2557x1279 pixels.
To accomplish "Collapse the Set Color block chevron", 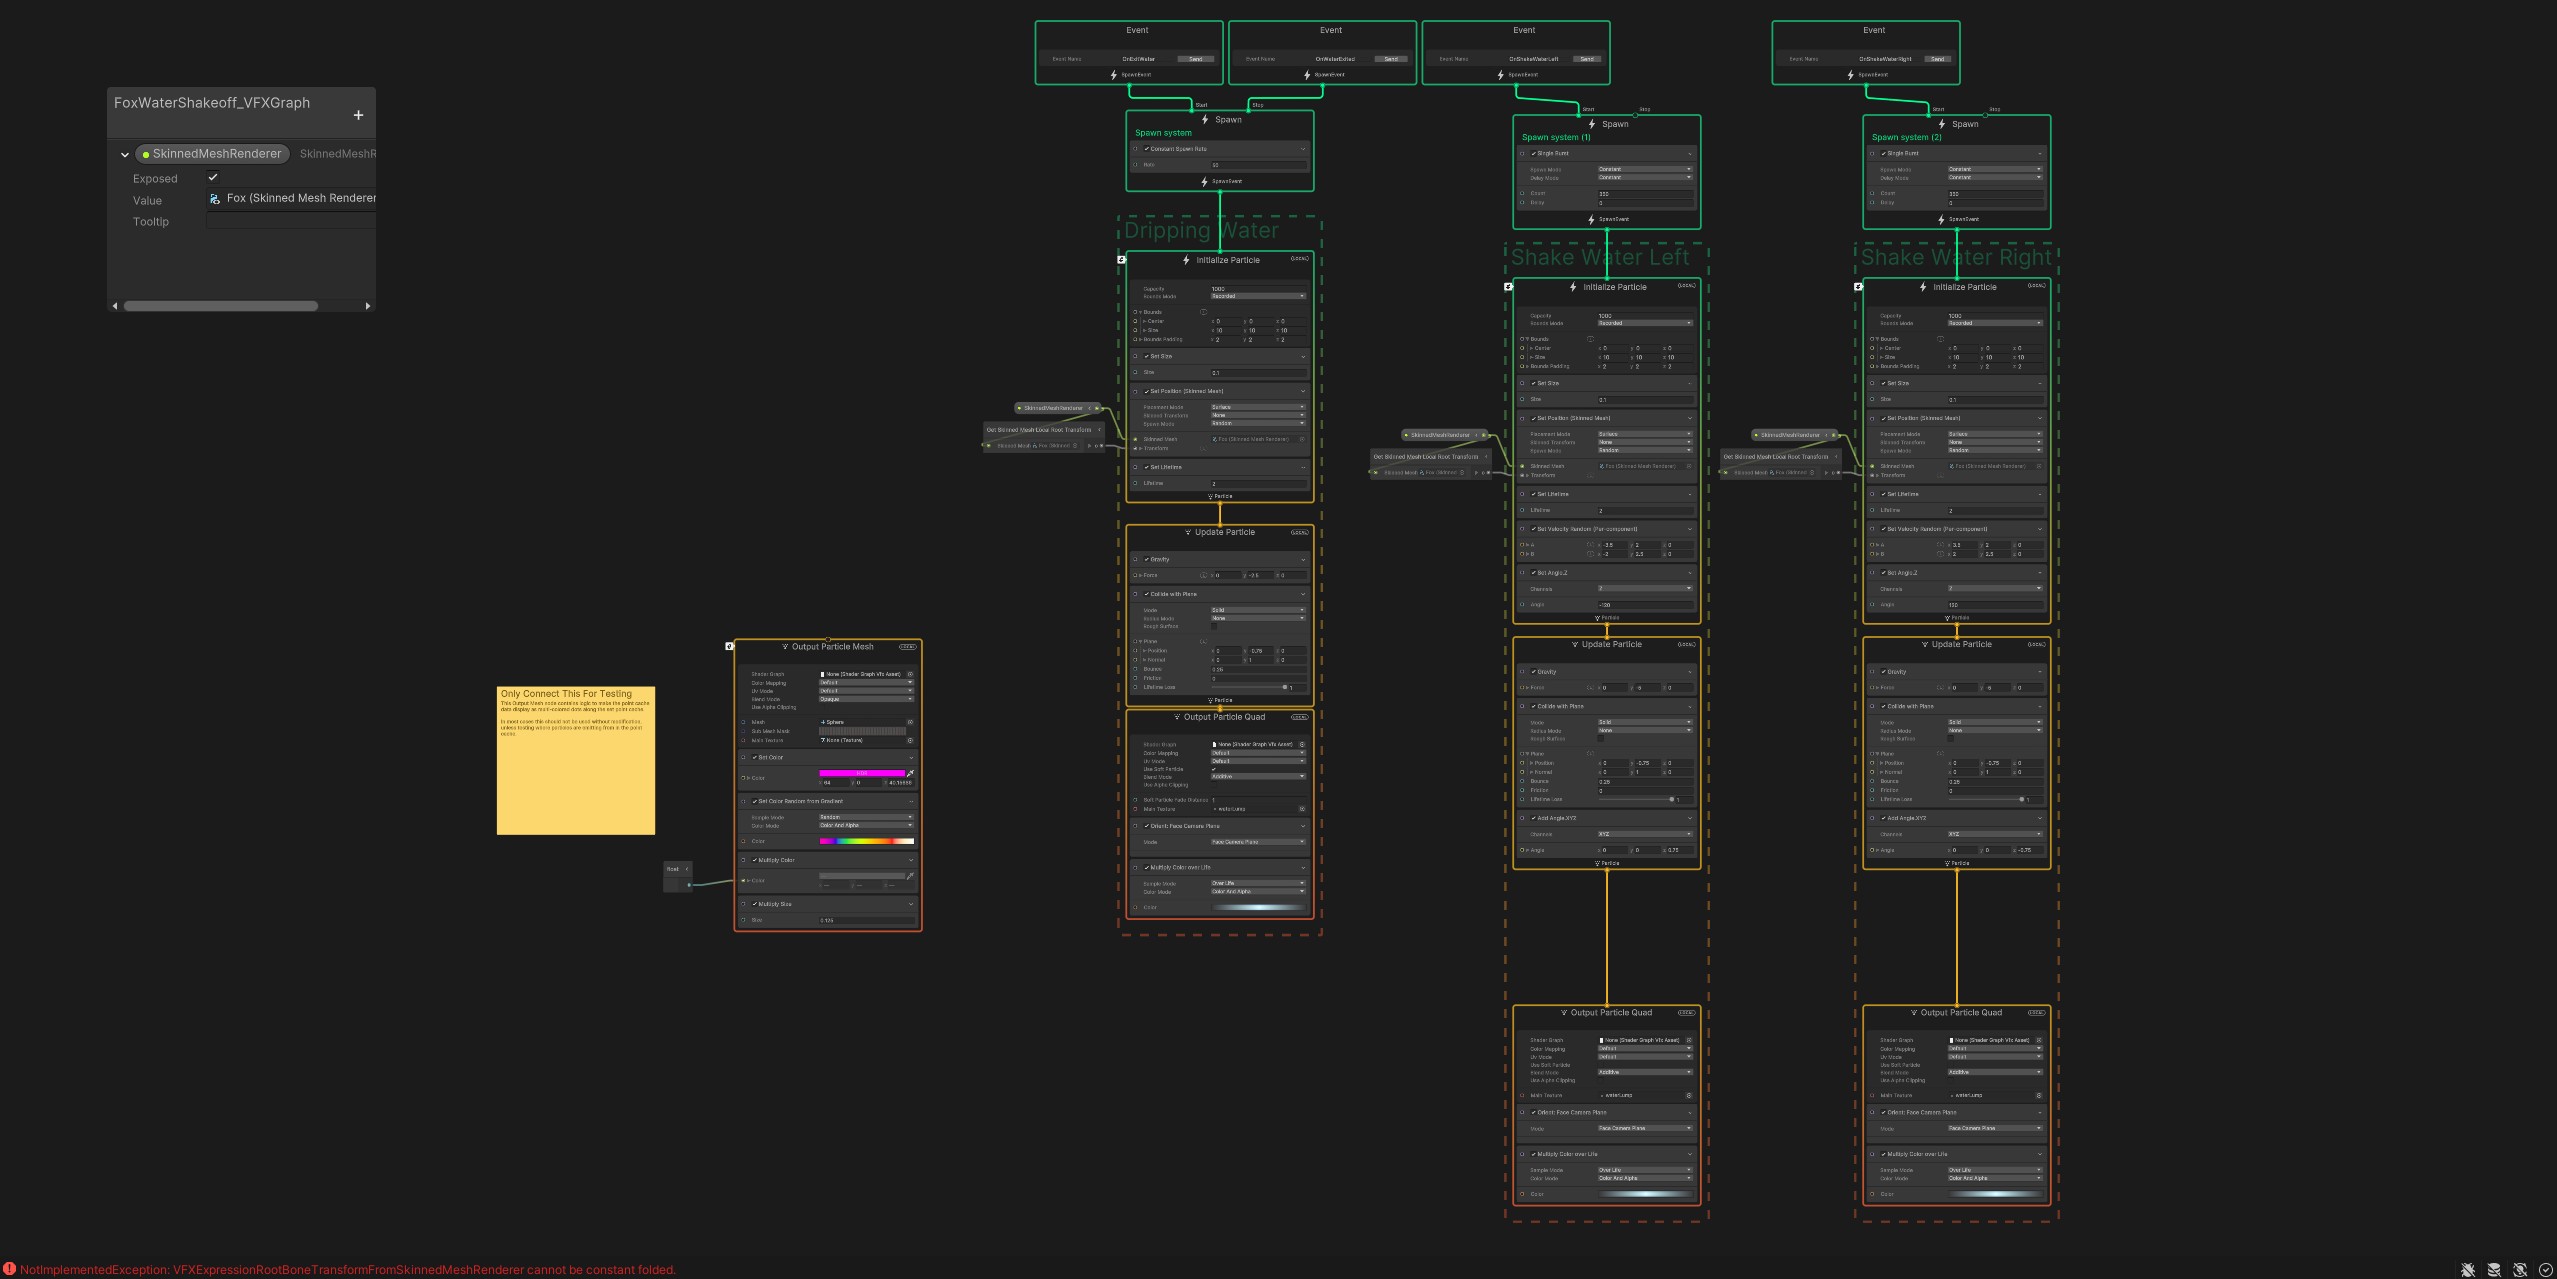I will [x=910, y=758].
